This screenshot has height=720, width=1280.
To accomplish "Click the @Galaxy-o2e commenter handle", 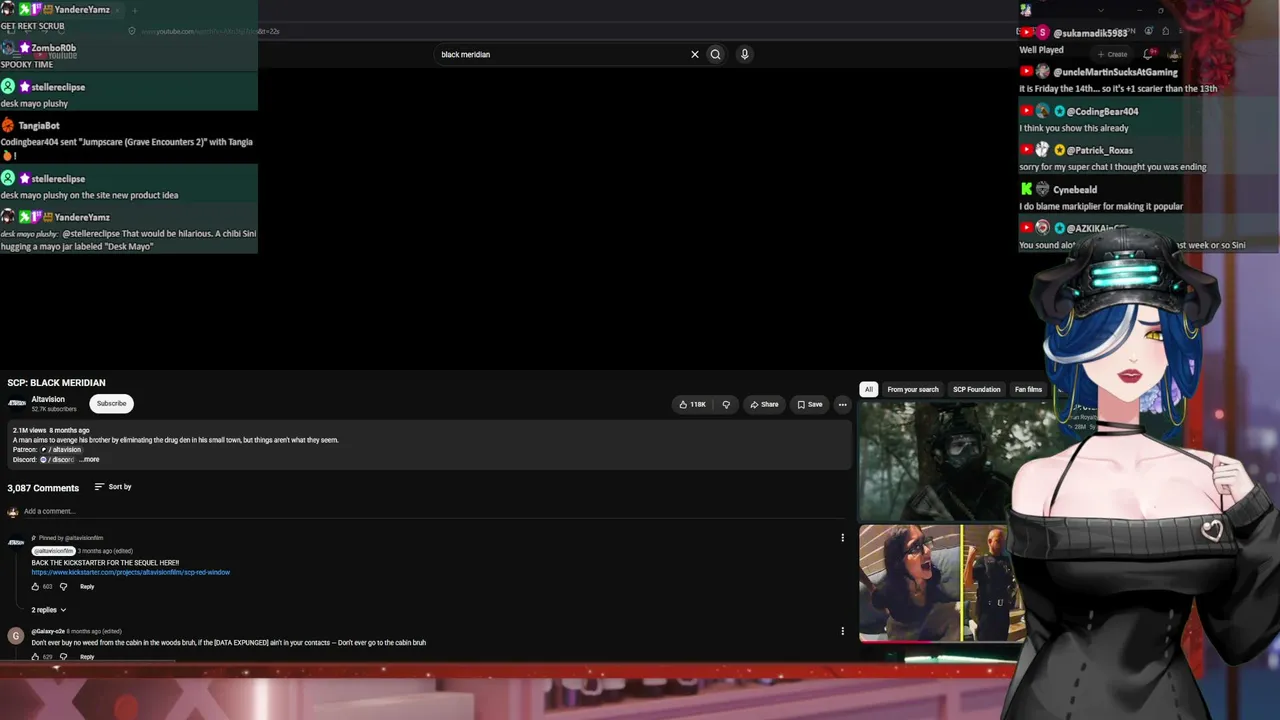I will [47, 631].
